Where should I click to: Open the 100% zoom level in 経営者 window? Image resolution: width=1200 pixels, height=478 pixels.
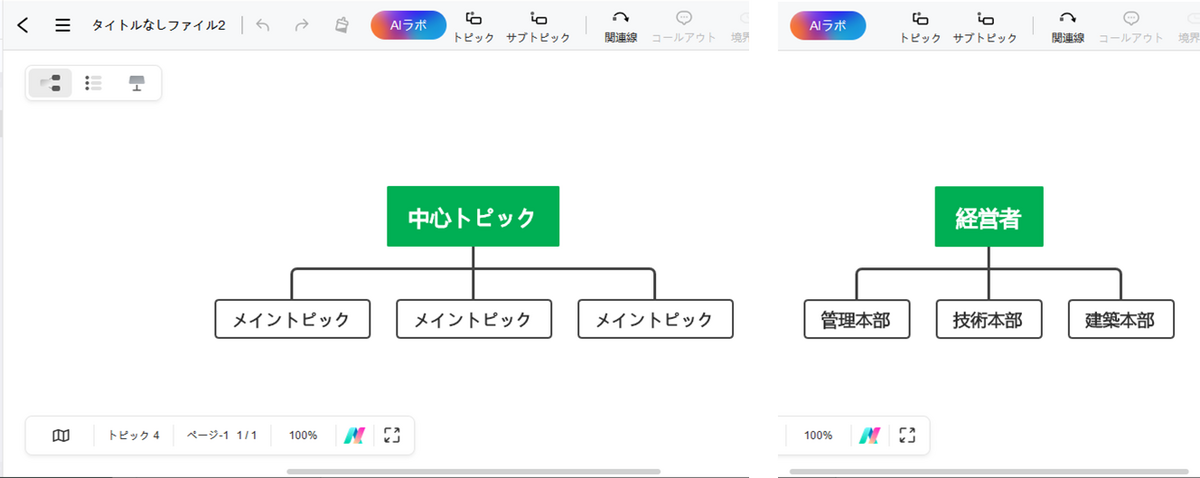(x=818, y=435)
